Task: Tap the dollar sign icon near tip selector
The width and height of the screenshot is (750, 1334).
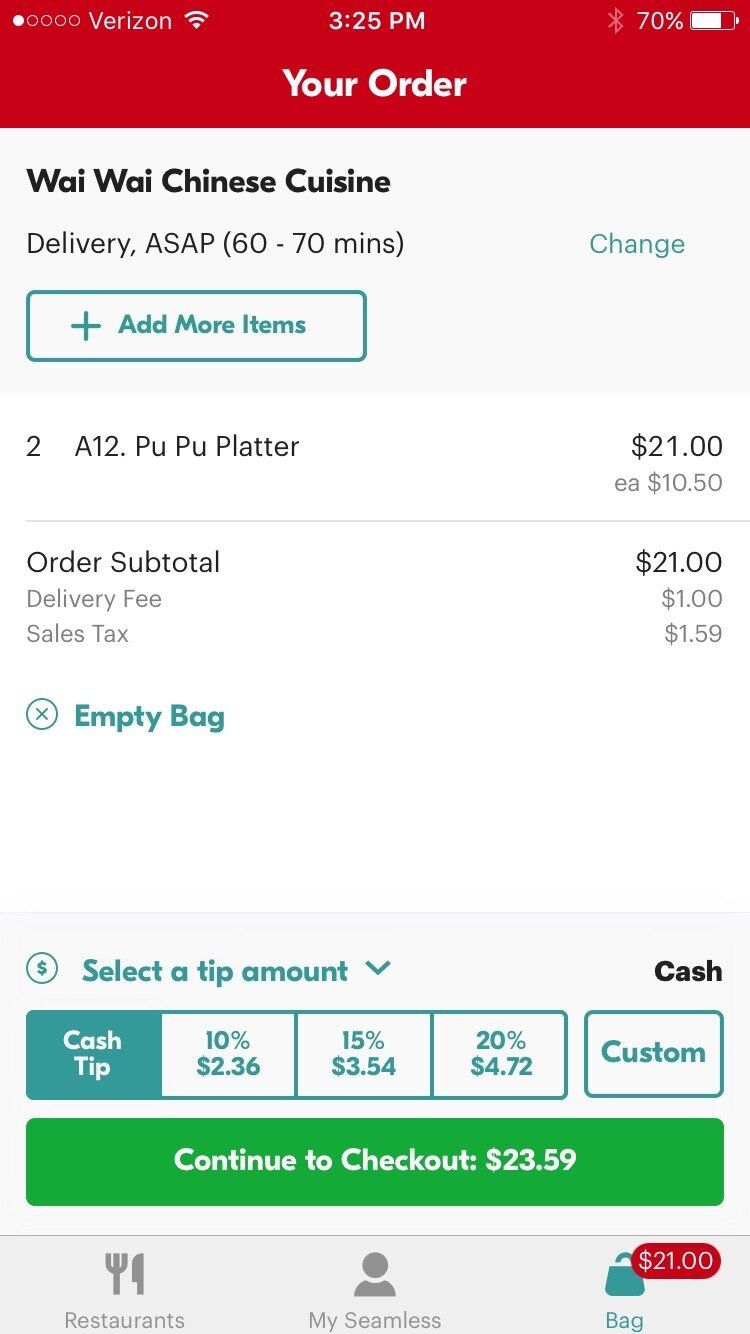Action: pyautogui.click(x=41, y=968)
